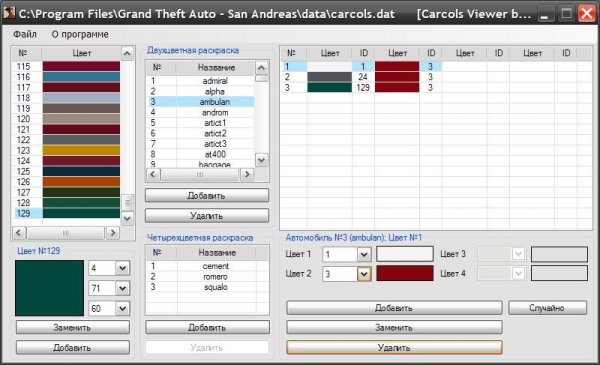600x365 pixels.
Task: Click the large Цвет №129 preview swatch
Action: click(x=49, y=288)
